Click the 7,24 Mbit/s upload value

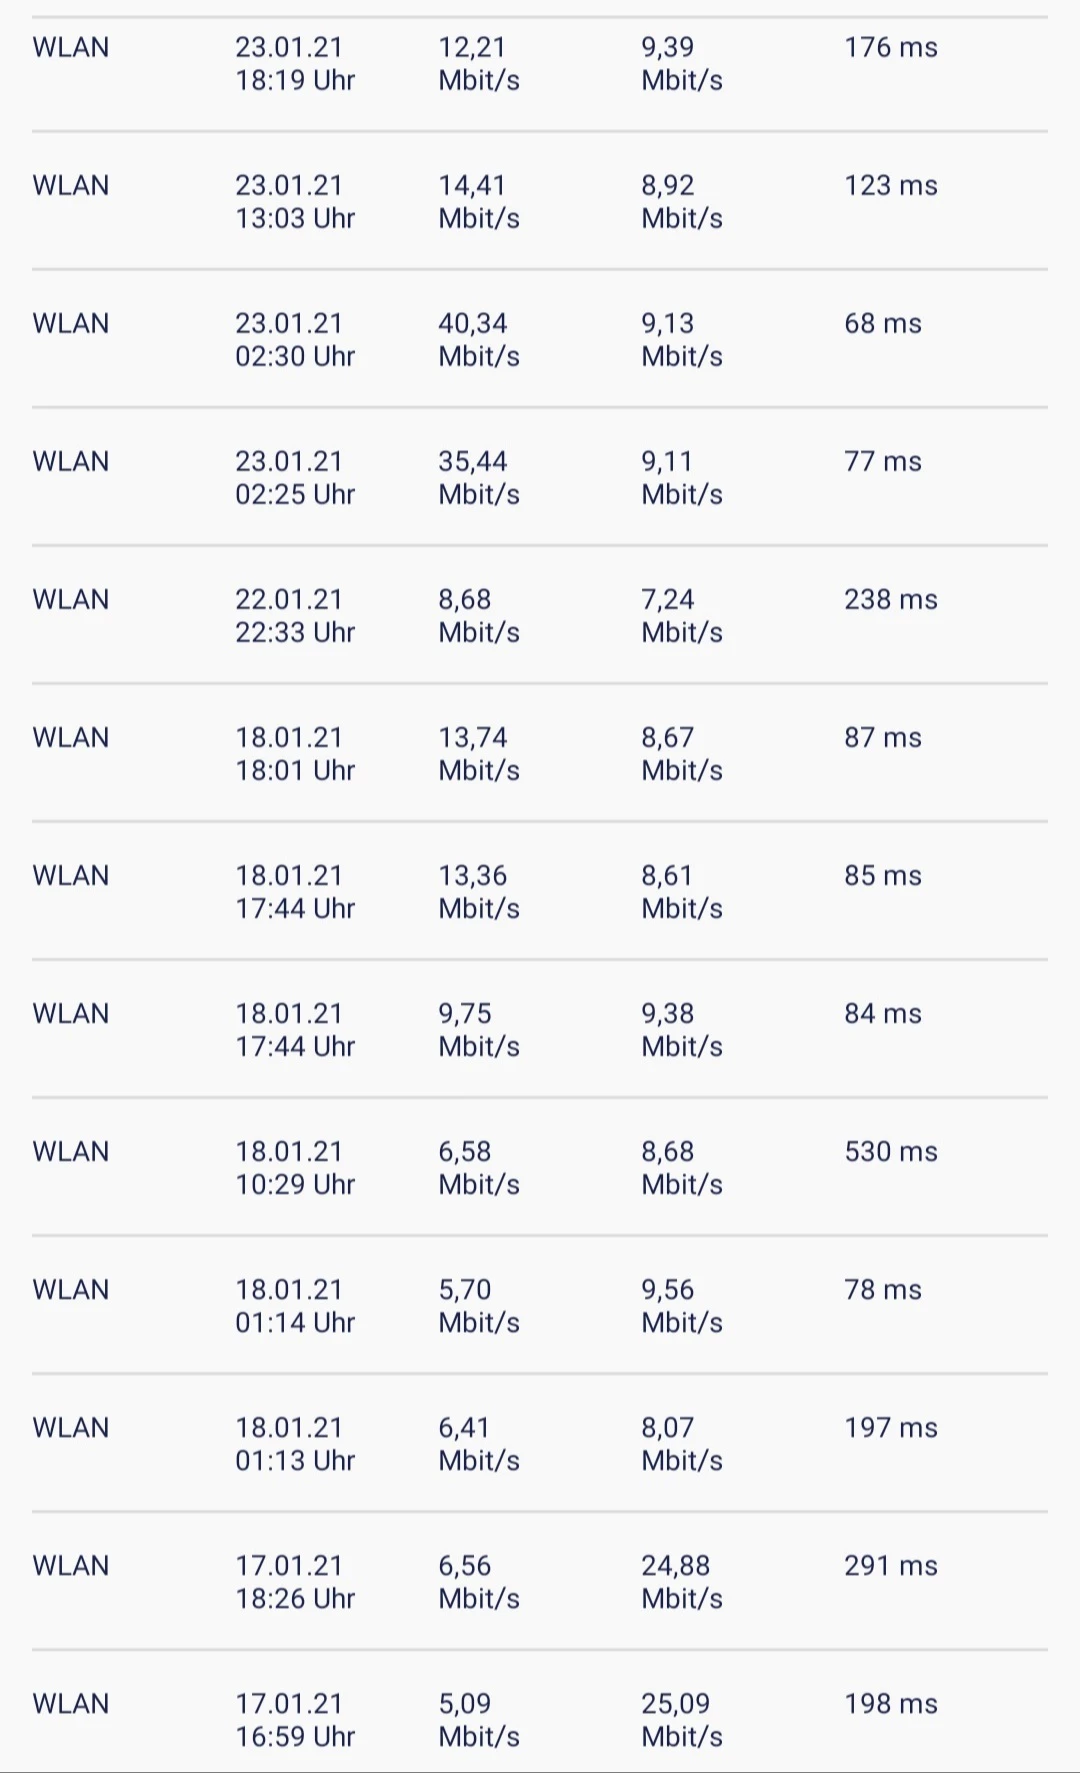[x=681, y=616]
